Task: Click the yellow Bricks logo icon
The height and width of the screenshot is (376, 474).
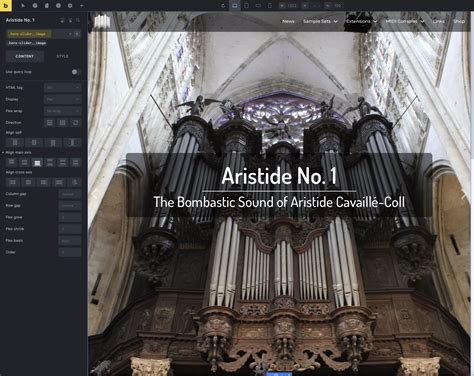Action: click(6, 5)
